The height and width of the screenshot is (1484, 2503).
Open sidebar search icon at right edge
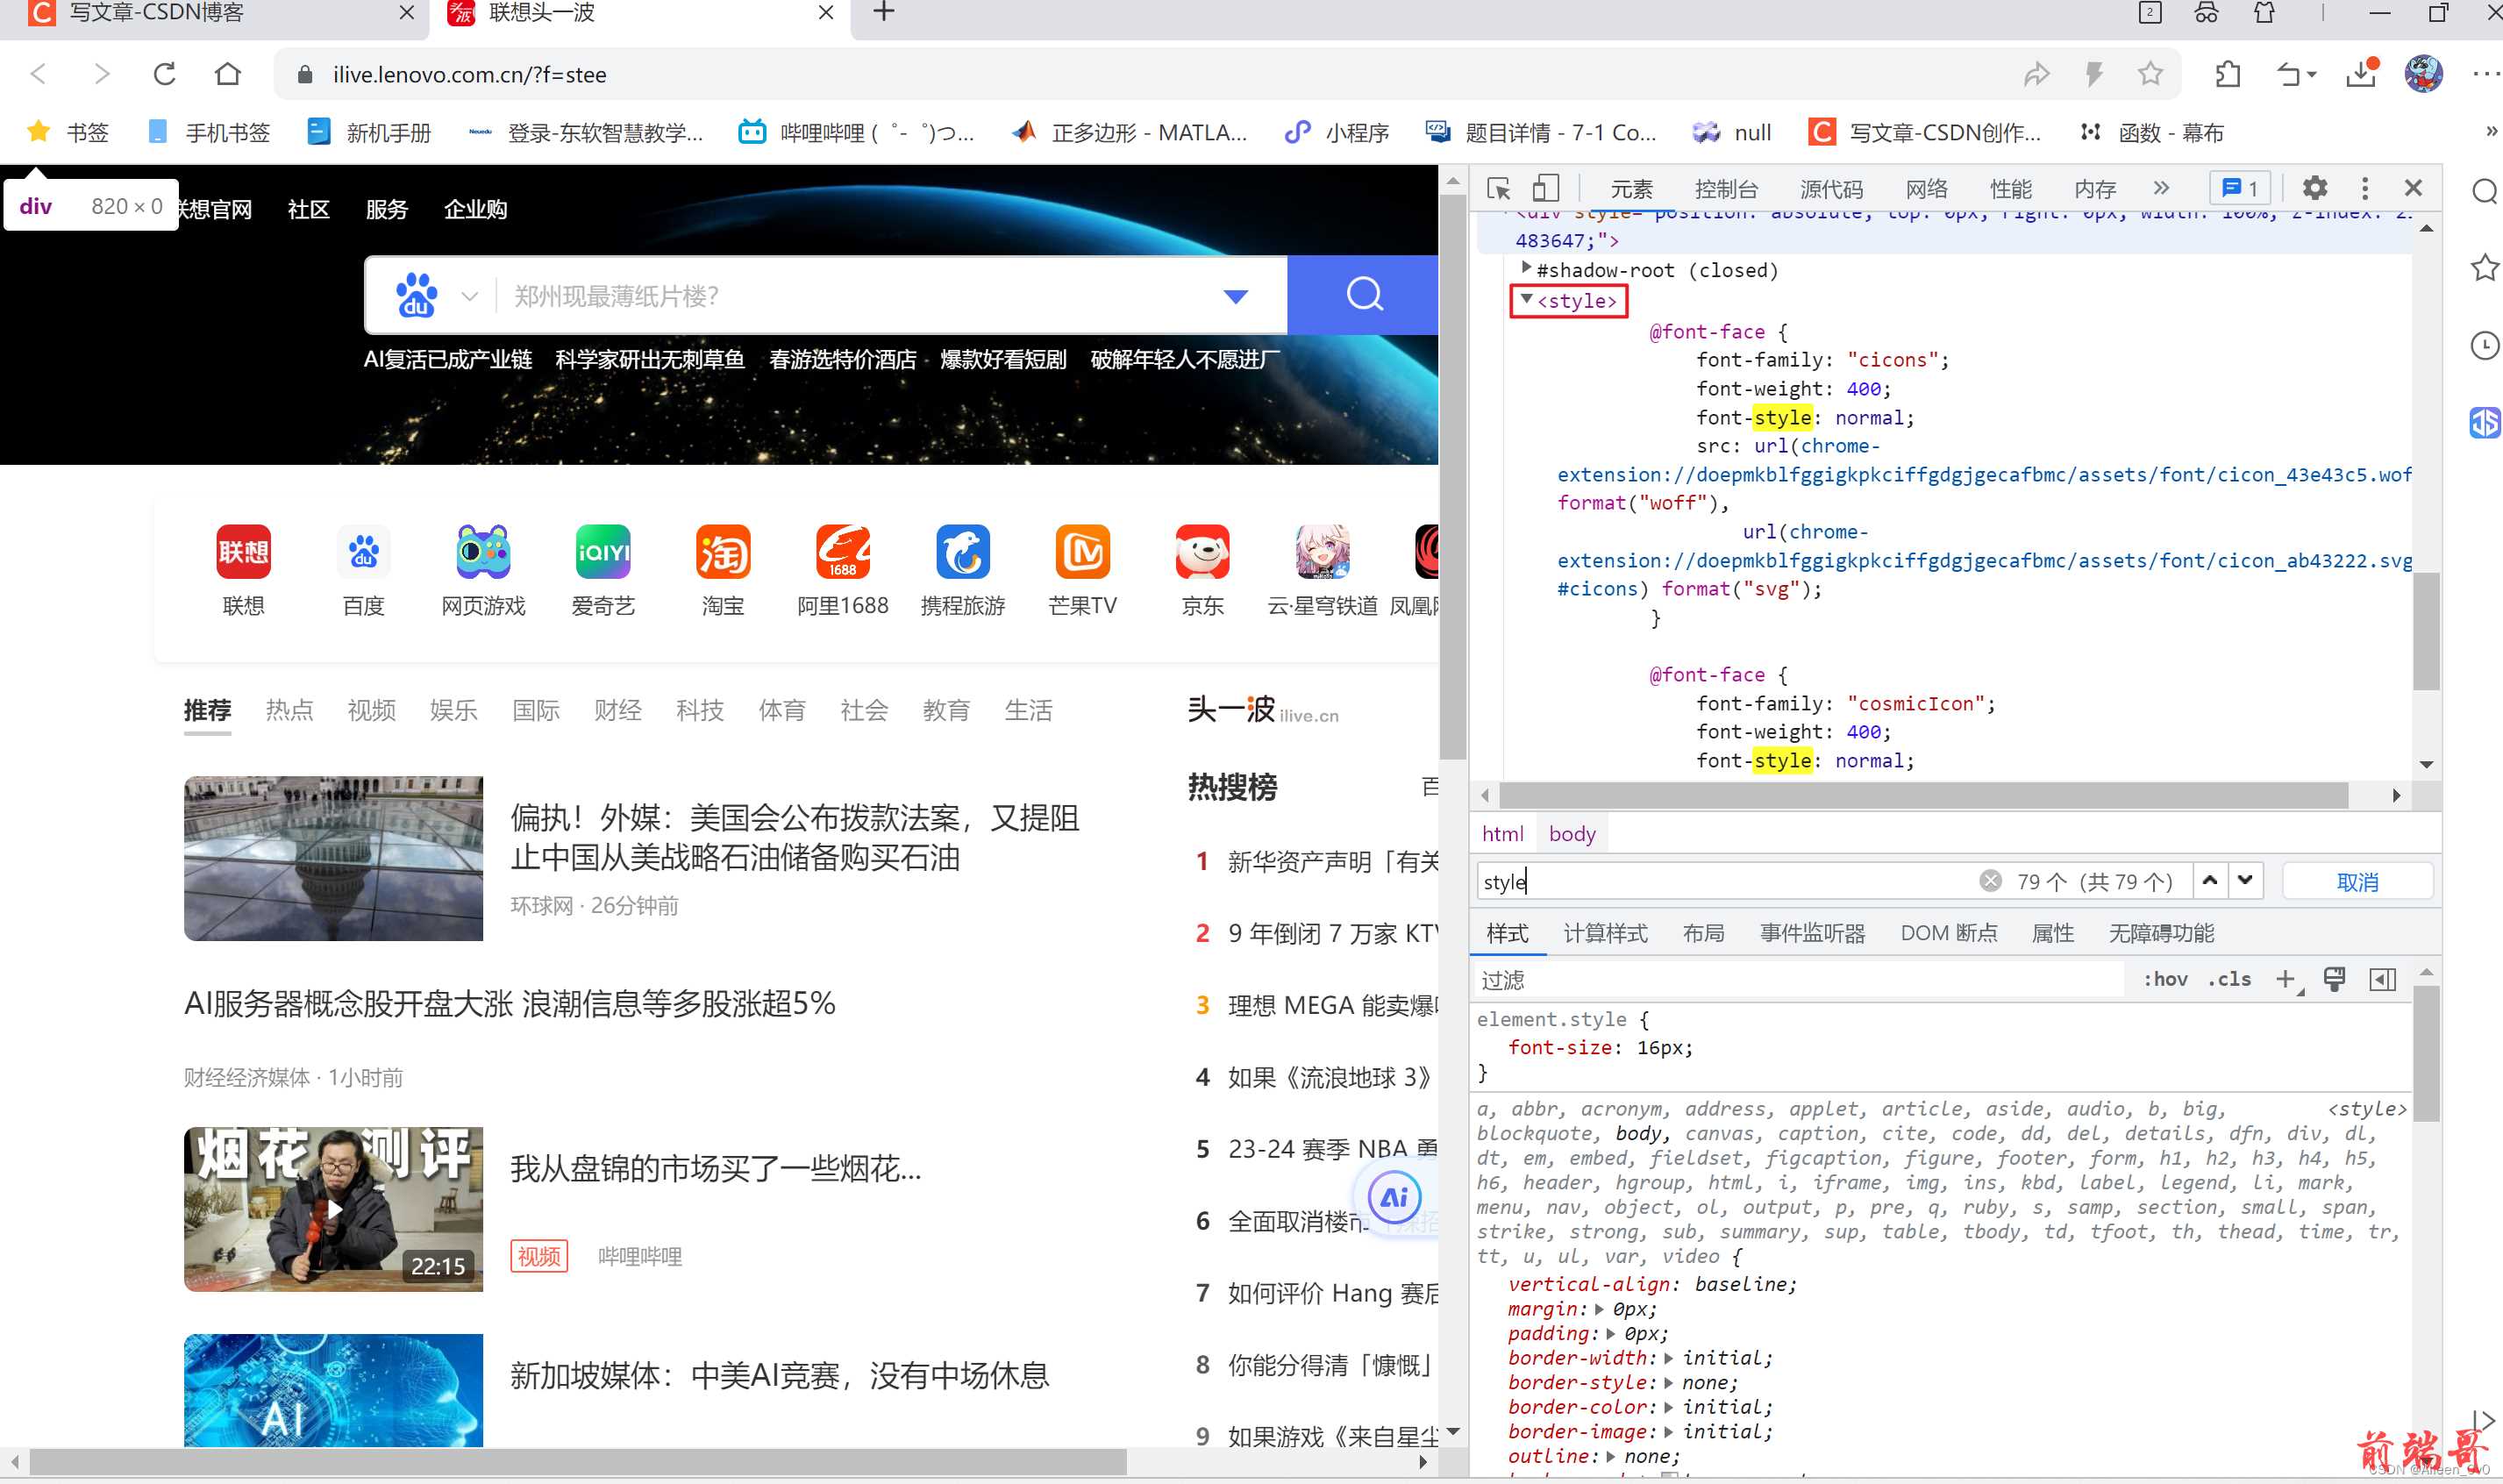pos(2484,191)
